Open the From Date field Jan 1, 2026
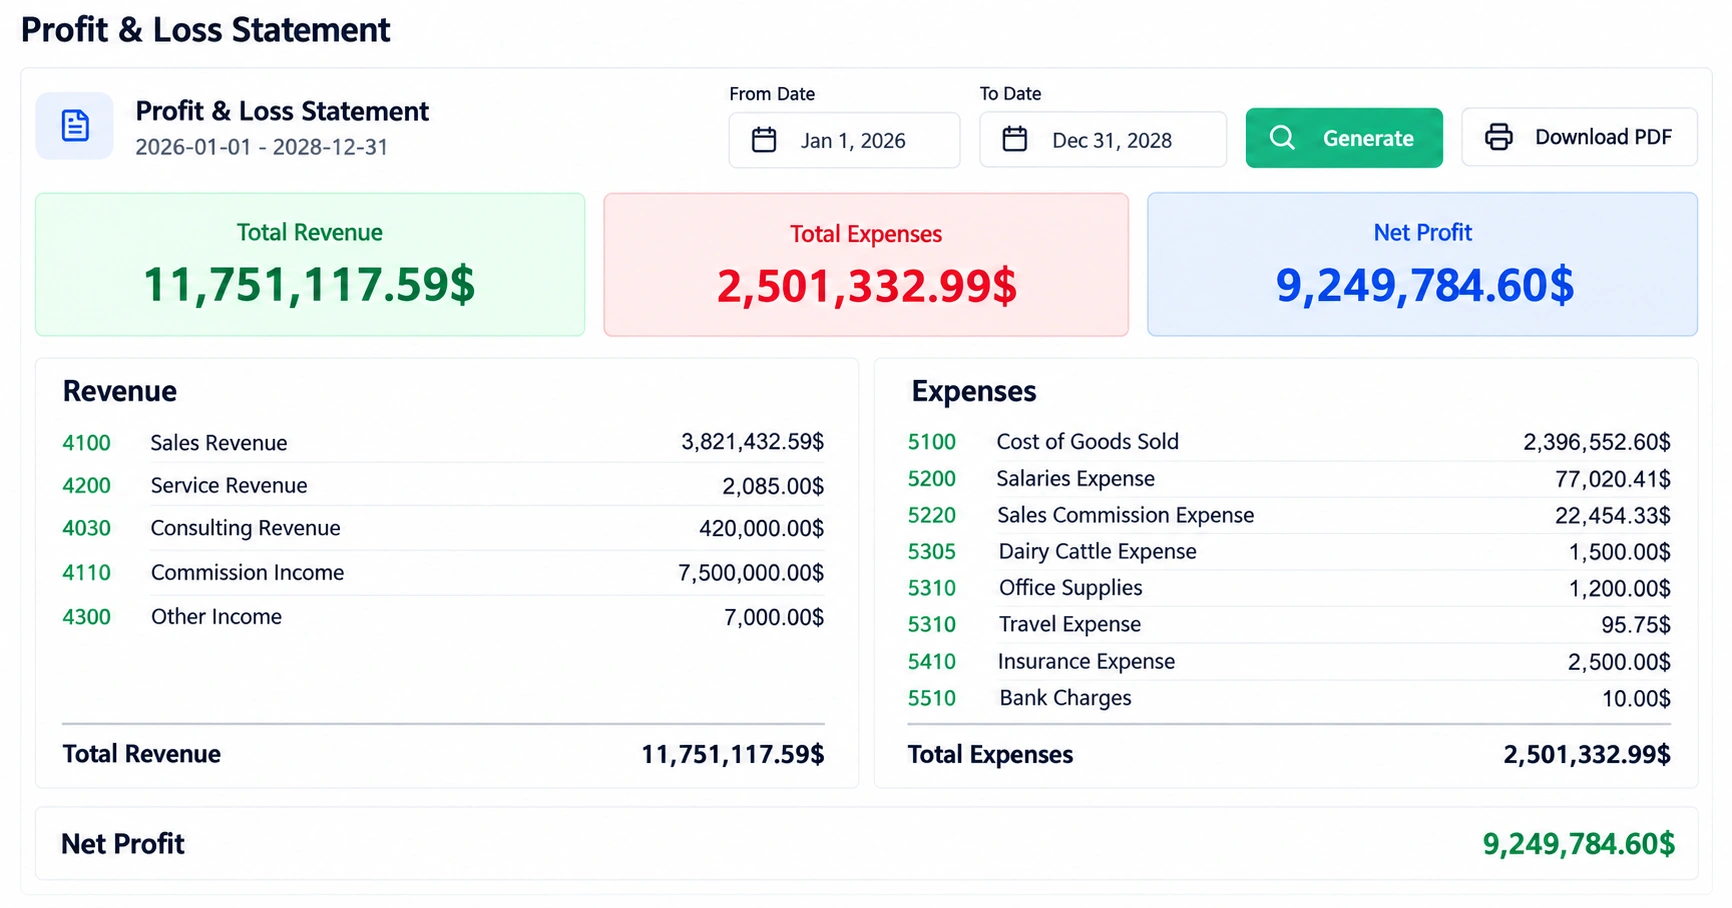 coord(844,140)
